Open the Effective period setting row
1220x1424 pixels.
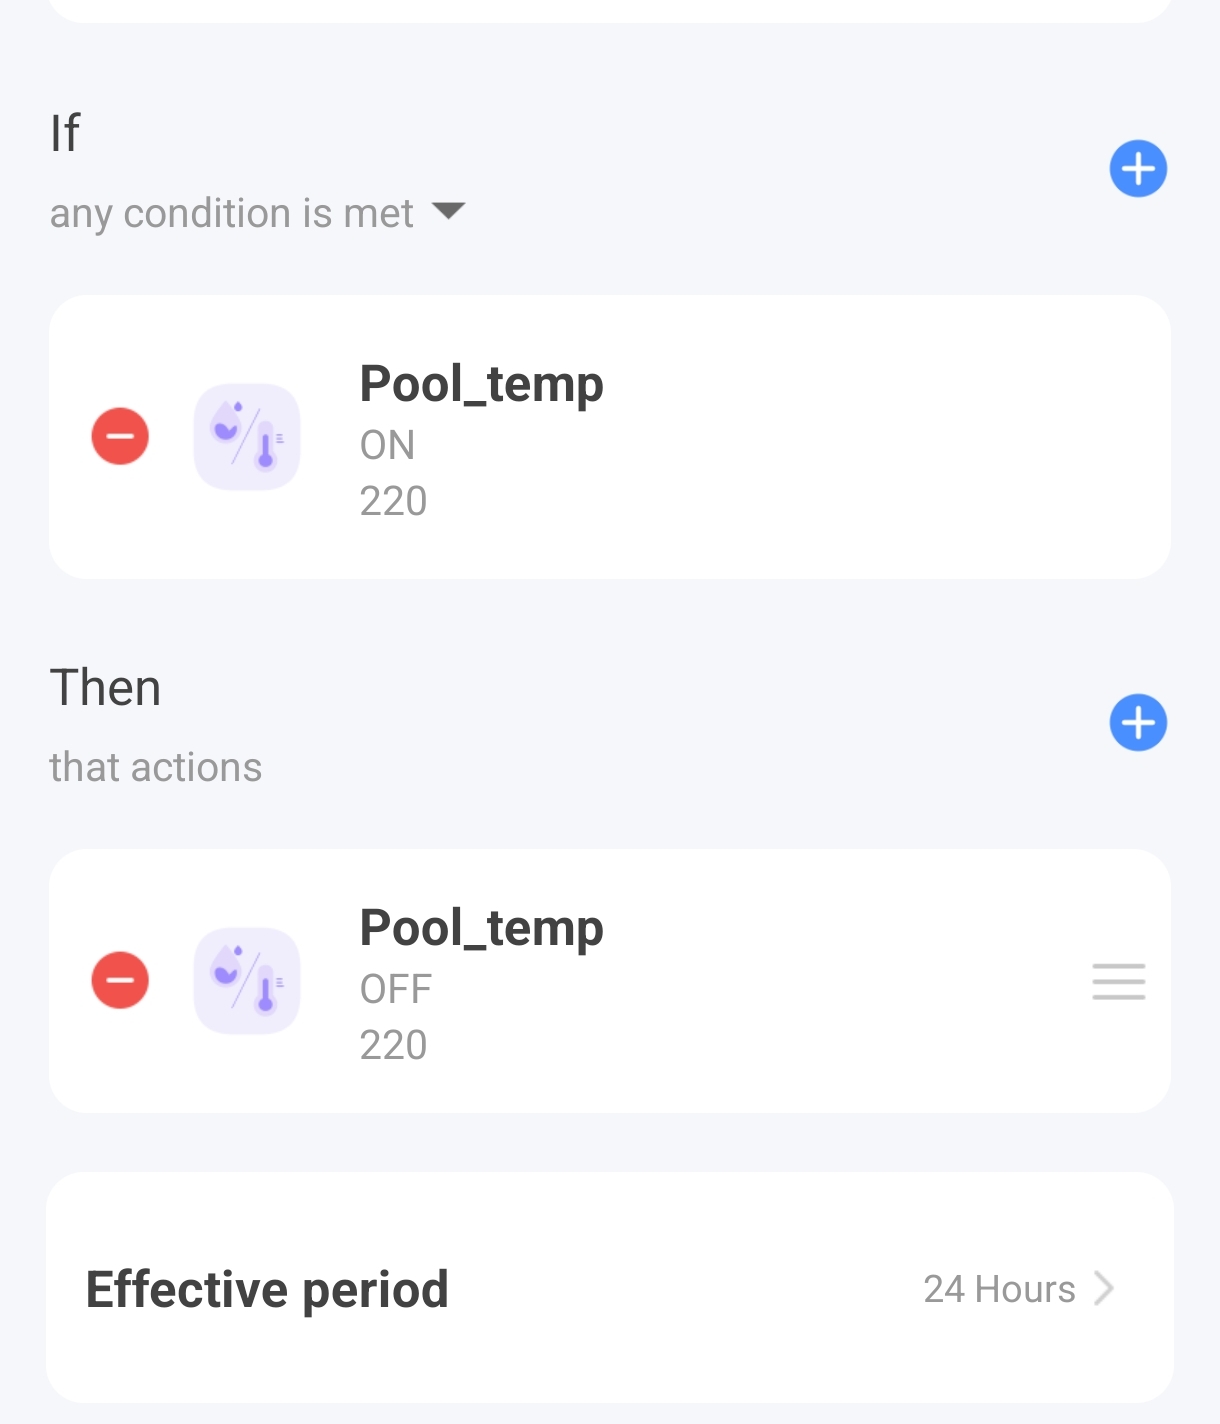click(610, 1288)
